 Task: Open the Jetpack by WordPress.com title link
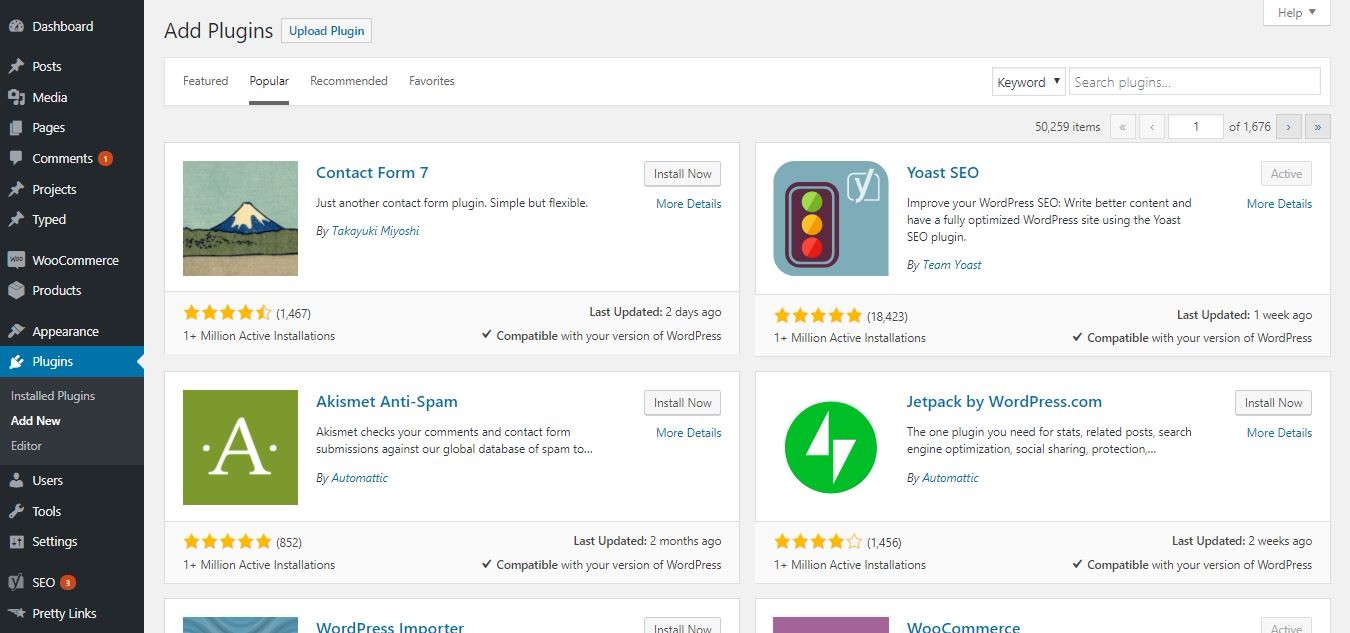point(1004,401)
